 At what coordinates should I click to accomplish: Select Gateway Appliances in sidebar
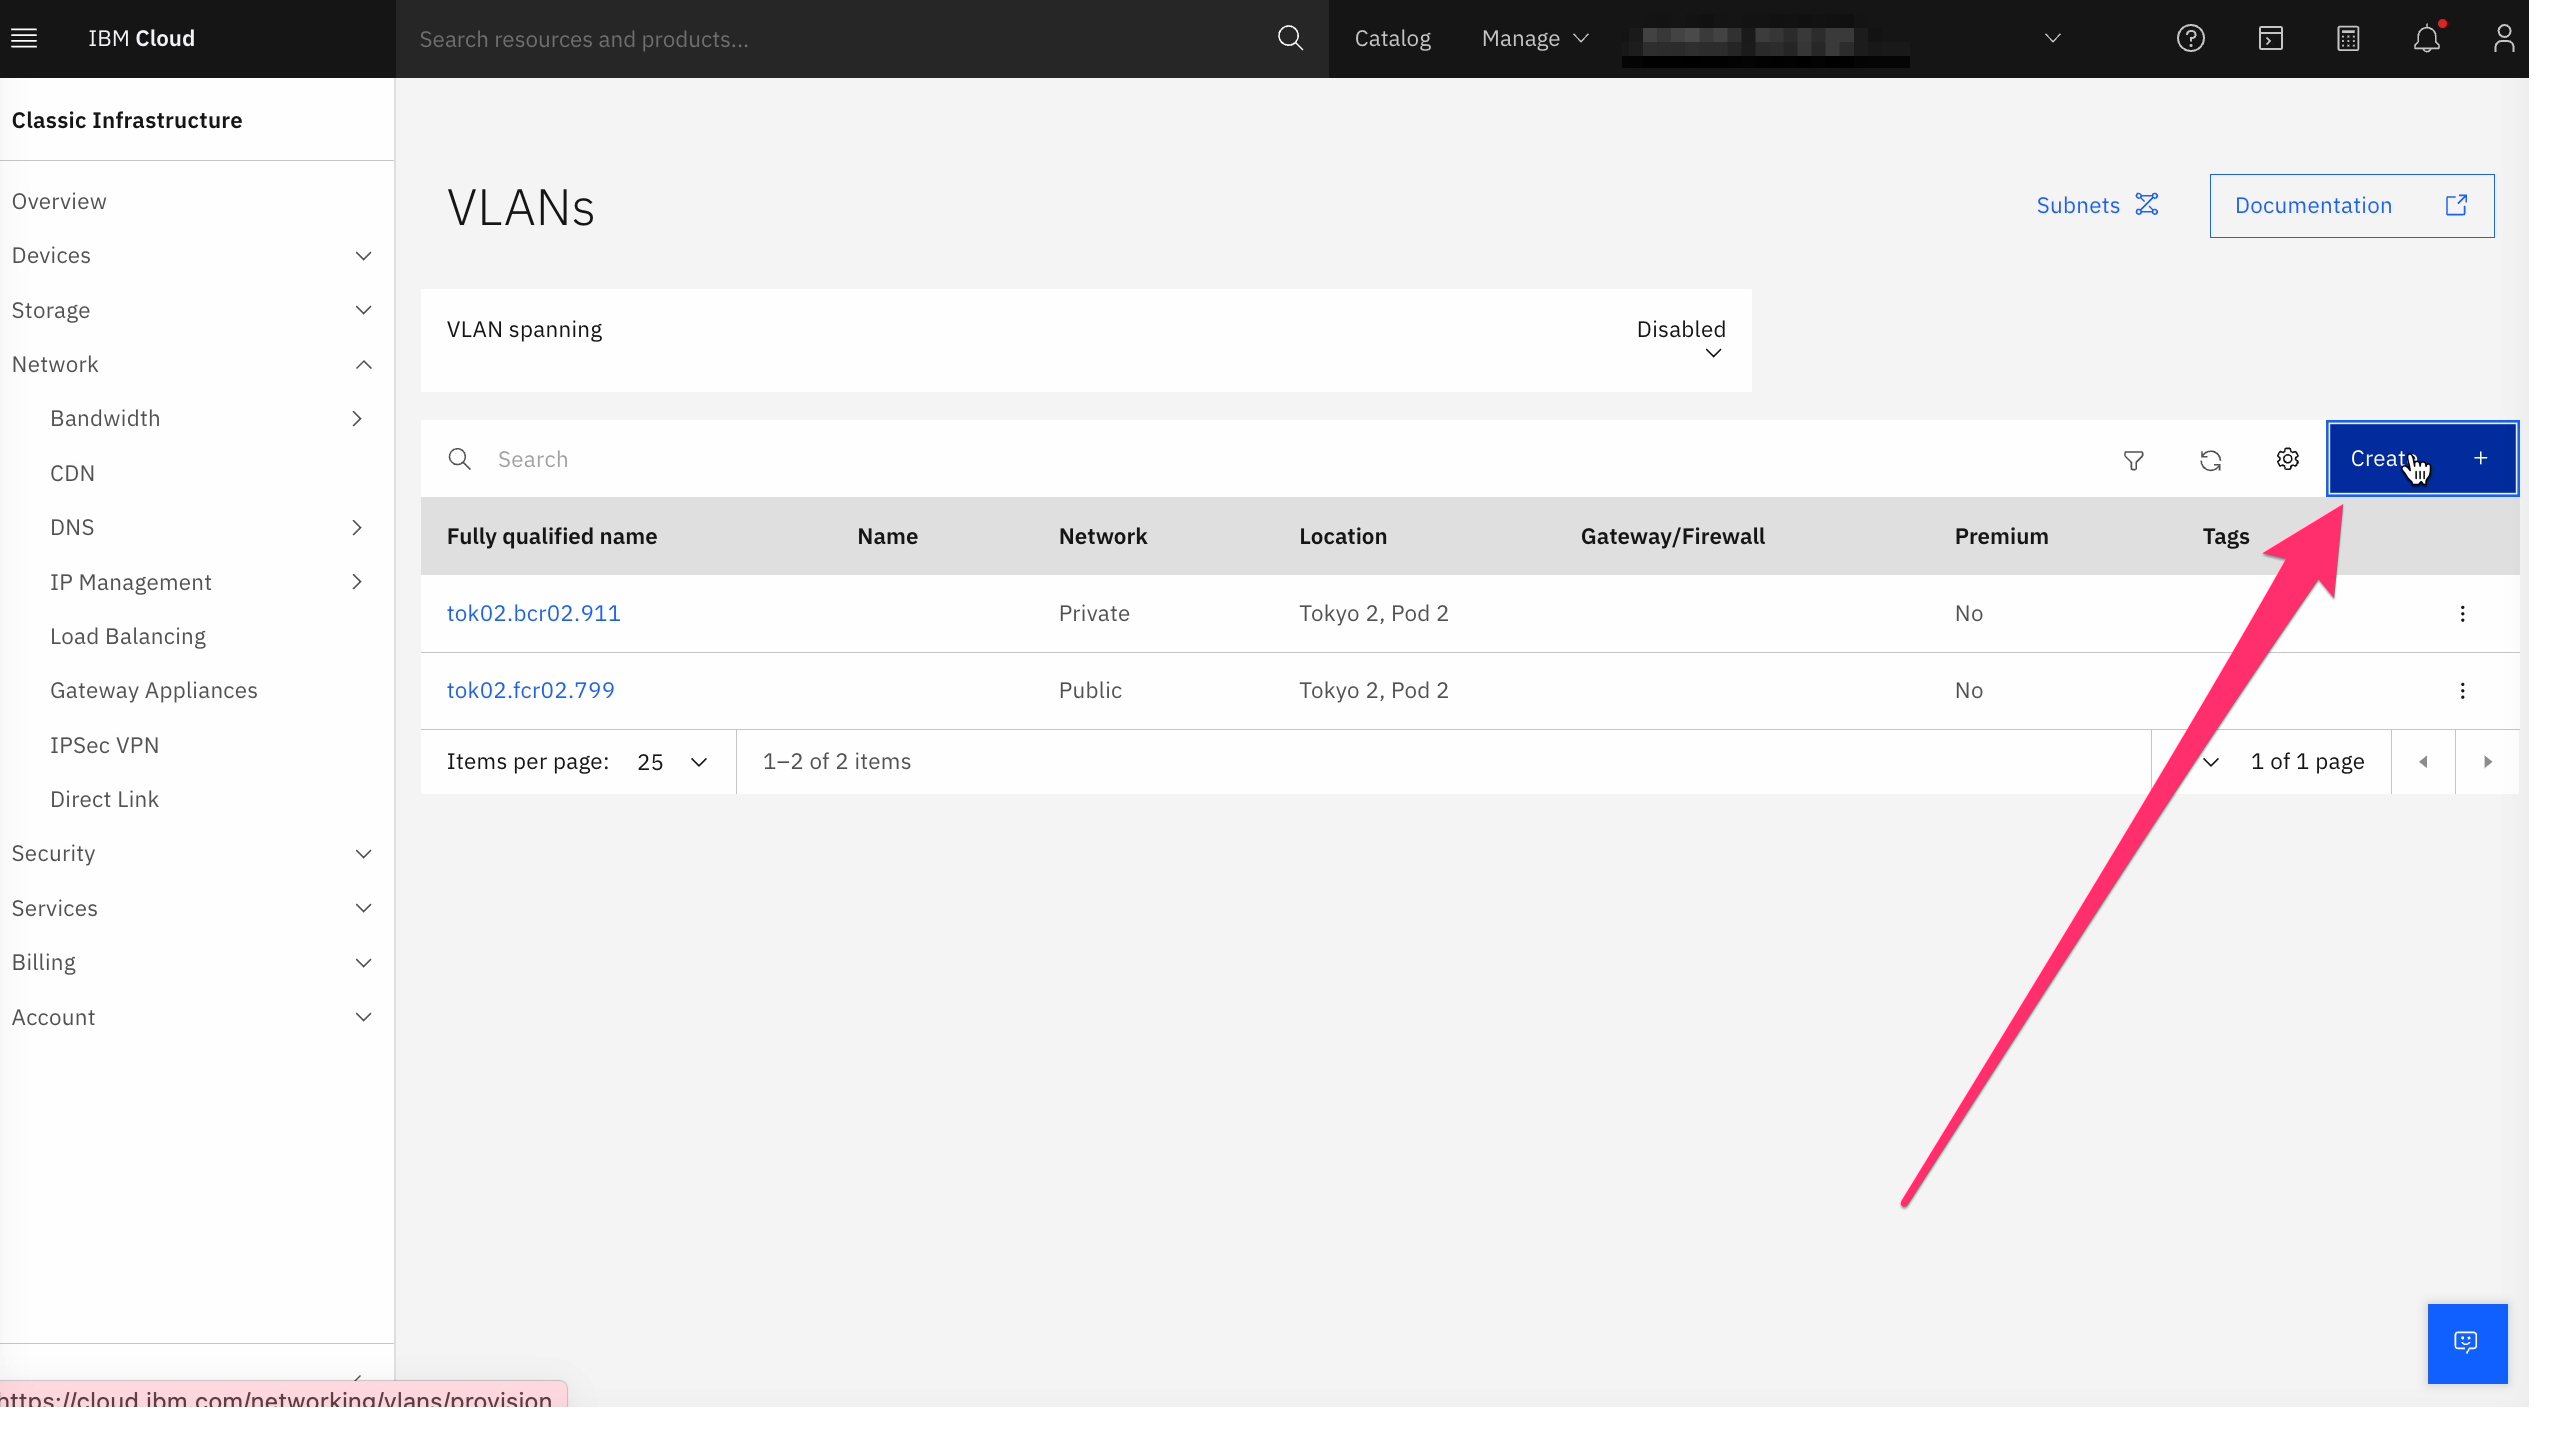pos(154,690)
